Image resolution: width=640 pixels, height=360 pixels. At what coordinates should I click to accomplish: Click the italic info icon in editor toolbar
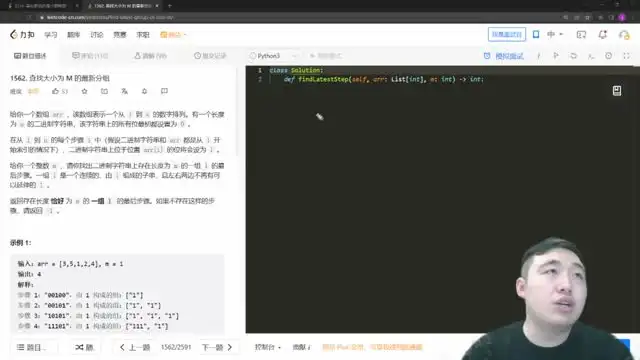click(x=538, y=56)
